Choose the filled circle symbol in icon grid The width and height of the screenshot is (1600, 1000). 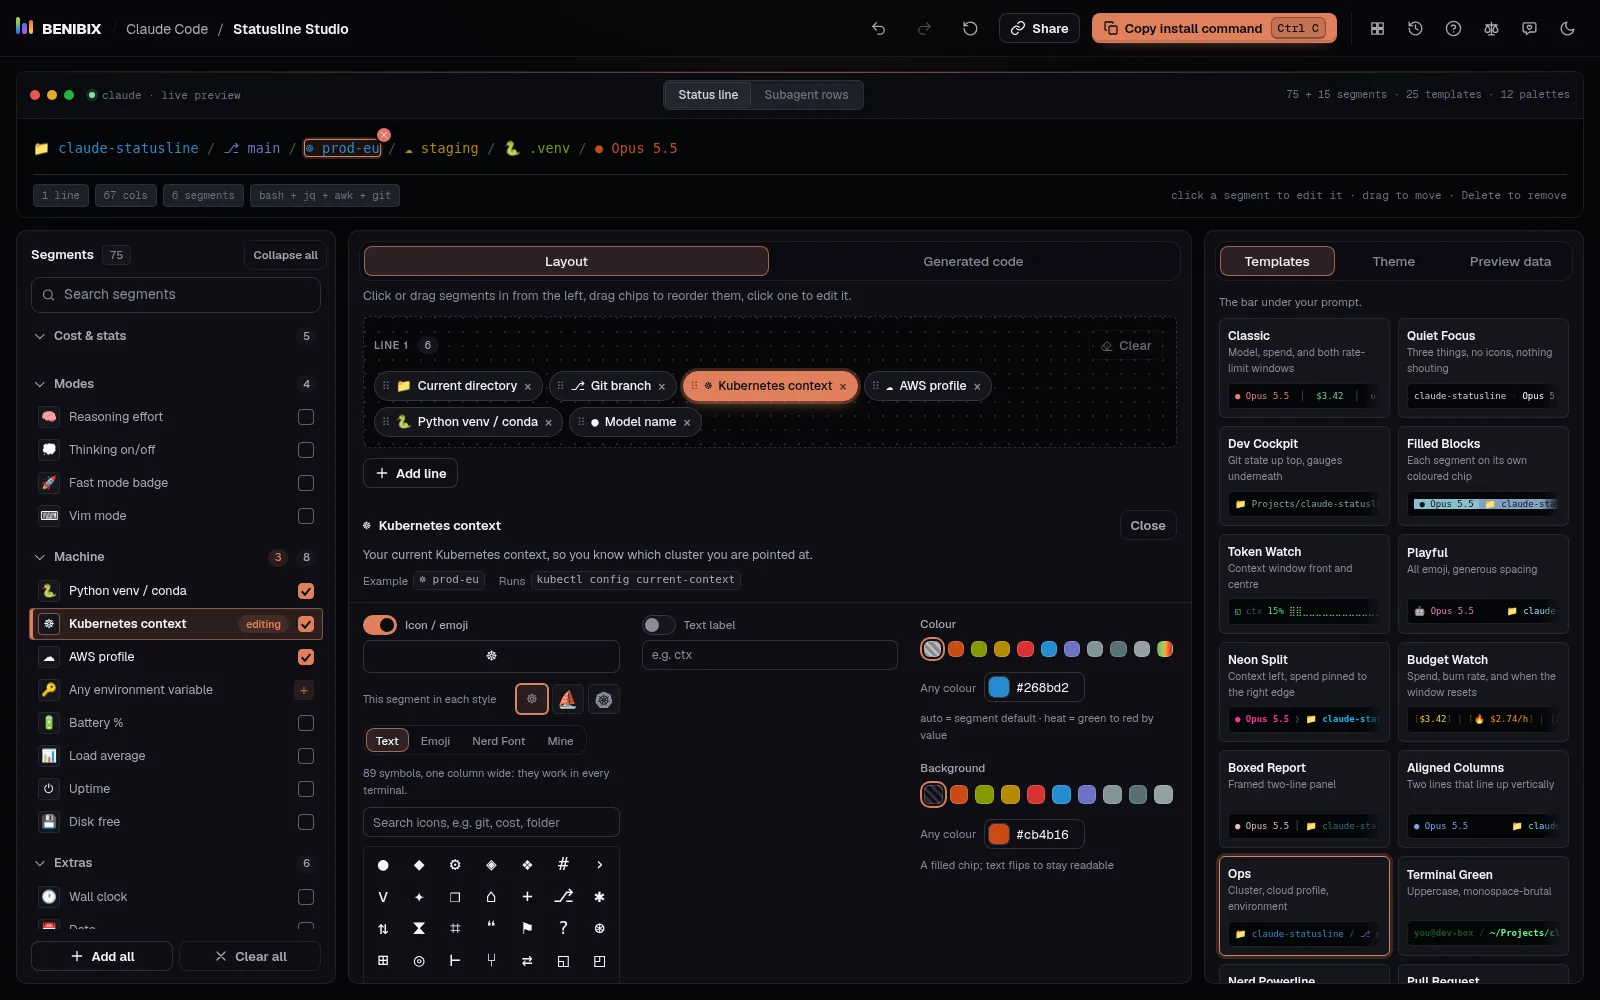coord(383,865)
